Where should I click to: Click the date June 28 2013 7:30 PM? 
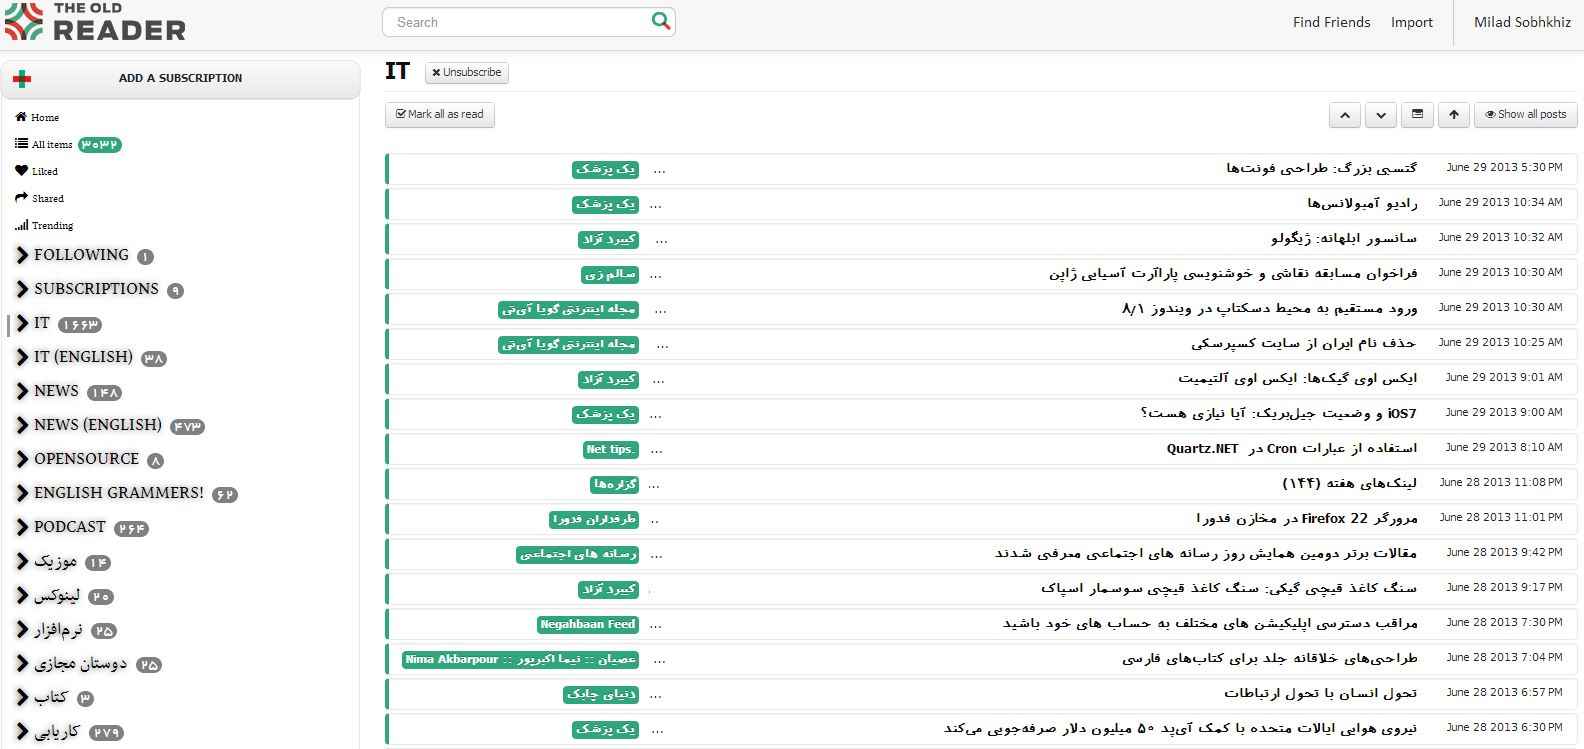point(1504,622)
